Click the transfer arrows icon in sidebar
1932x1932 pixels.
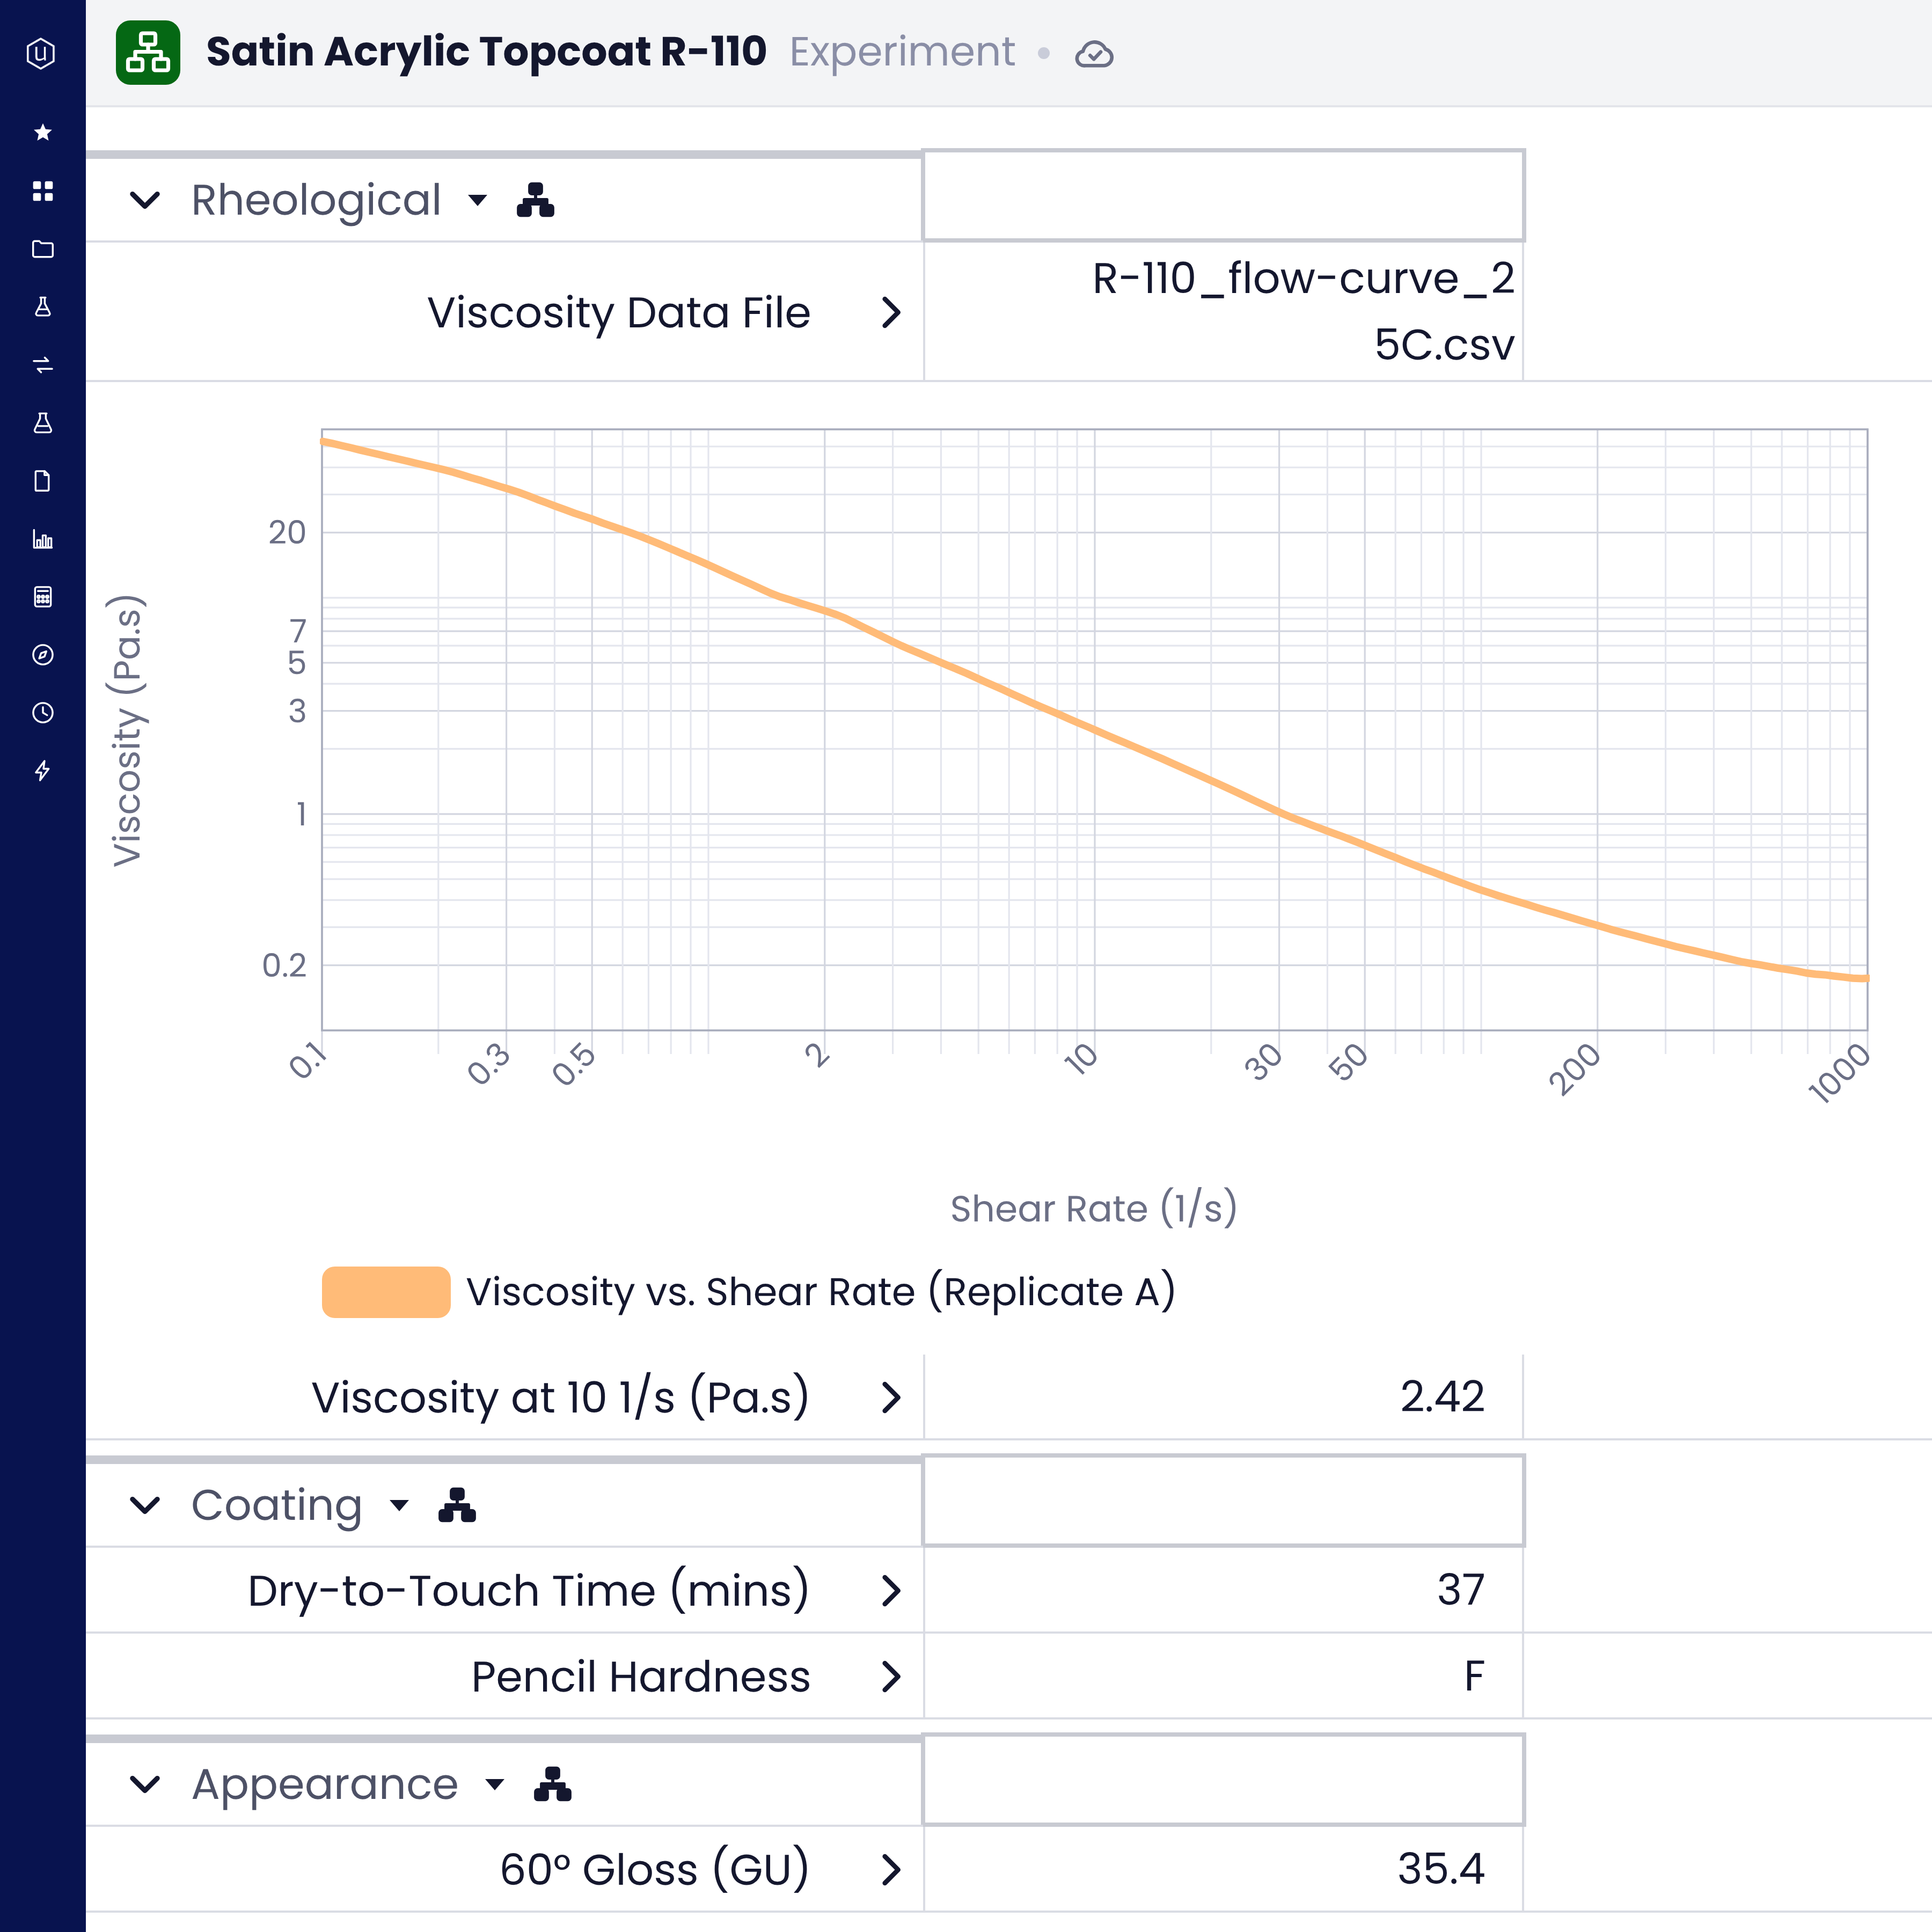(42, 365)
